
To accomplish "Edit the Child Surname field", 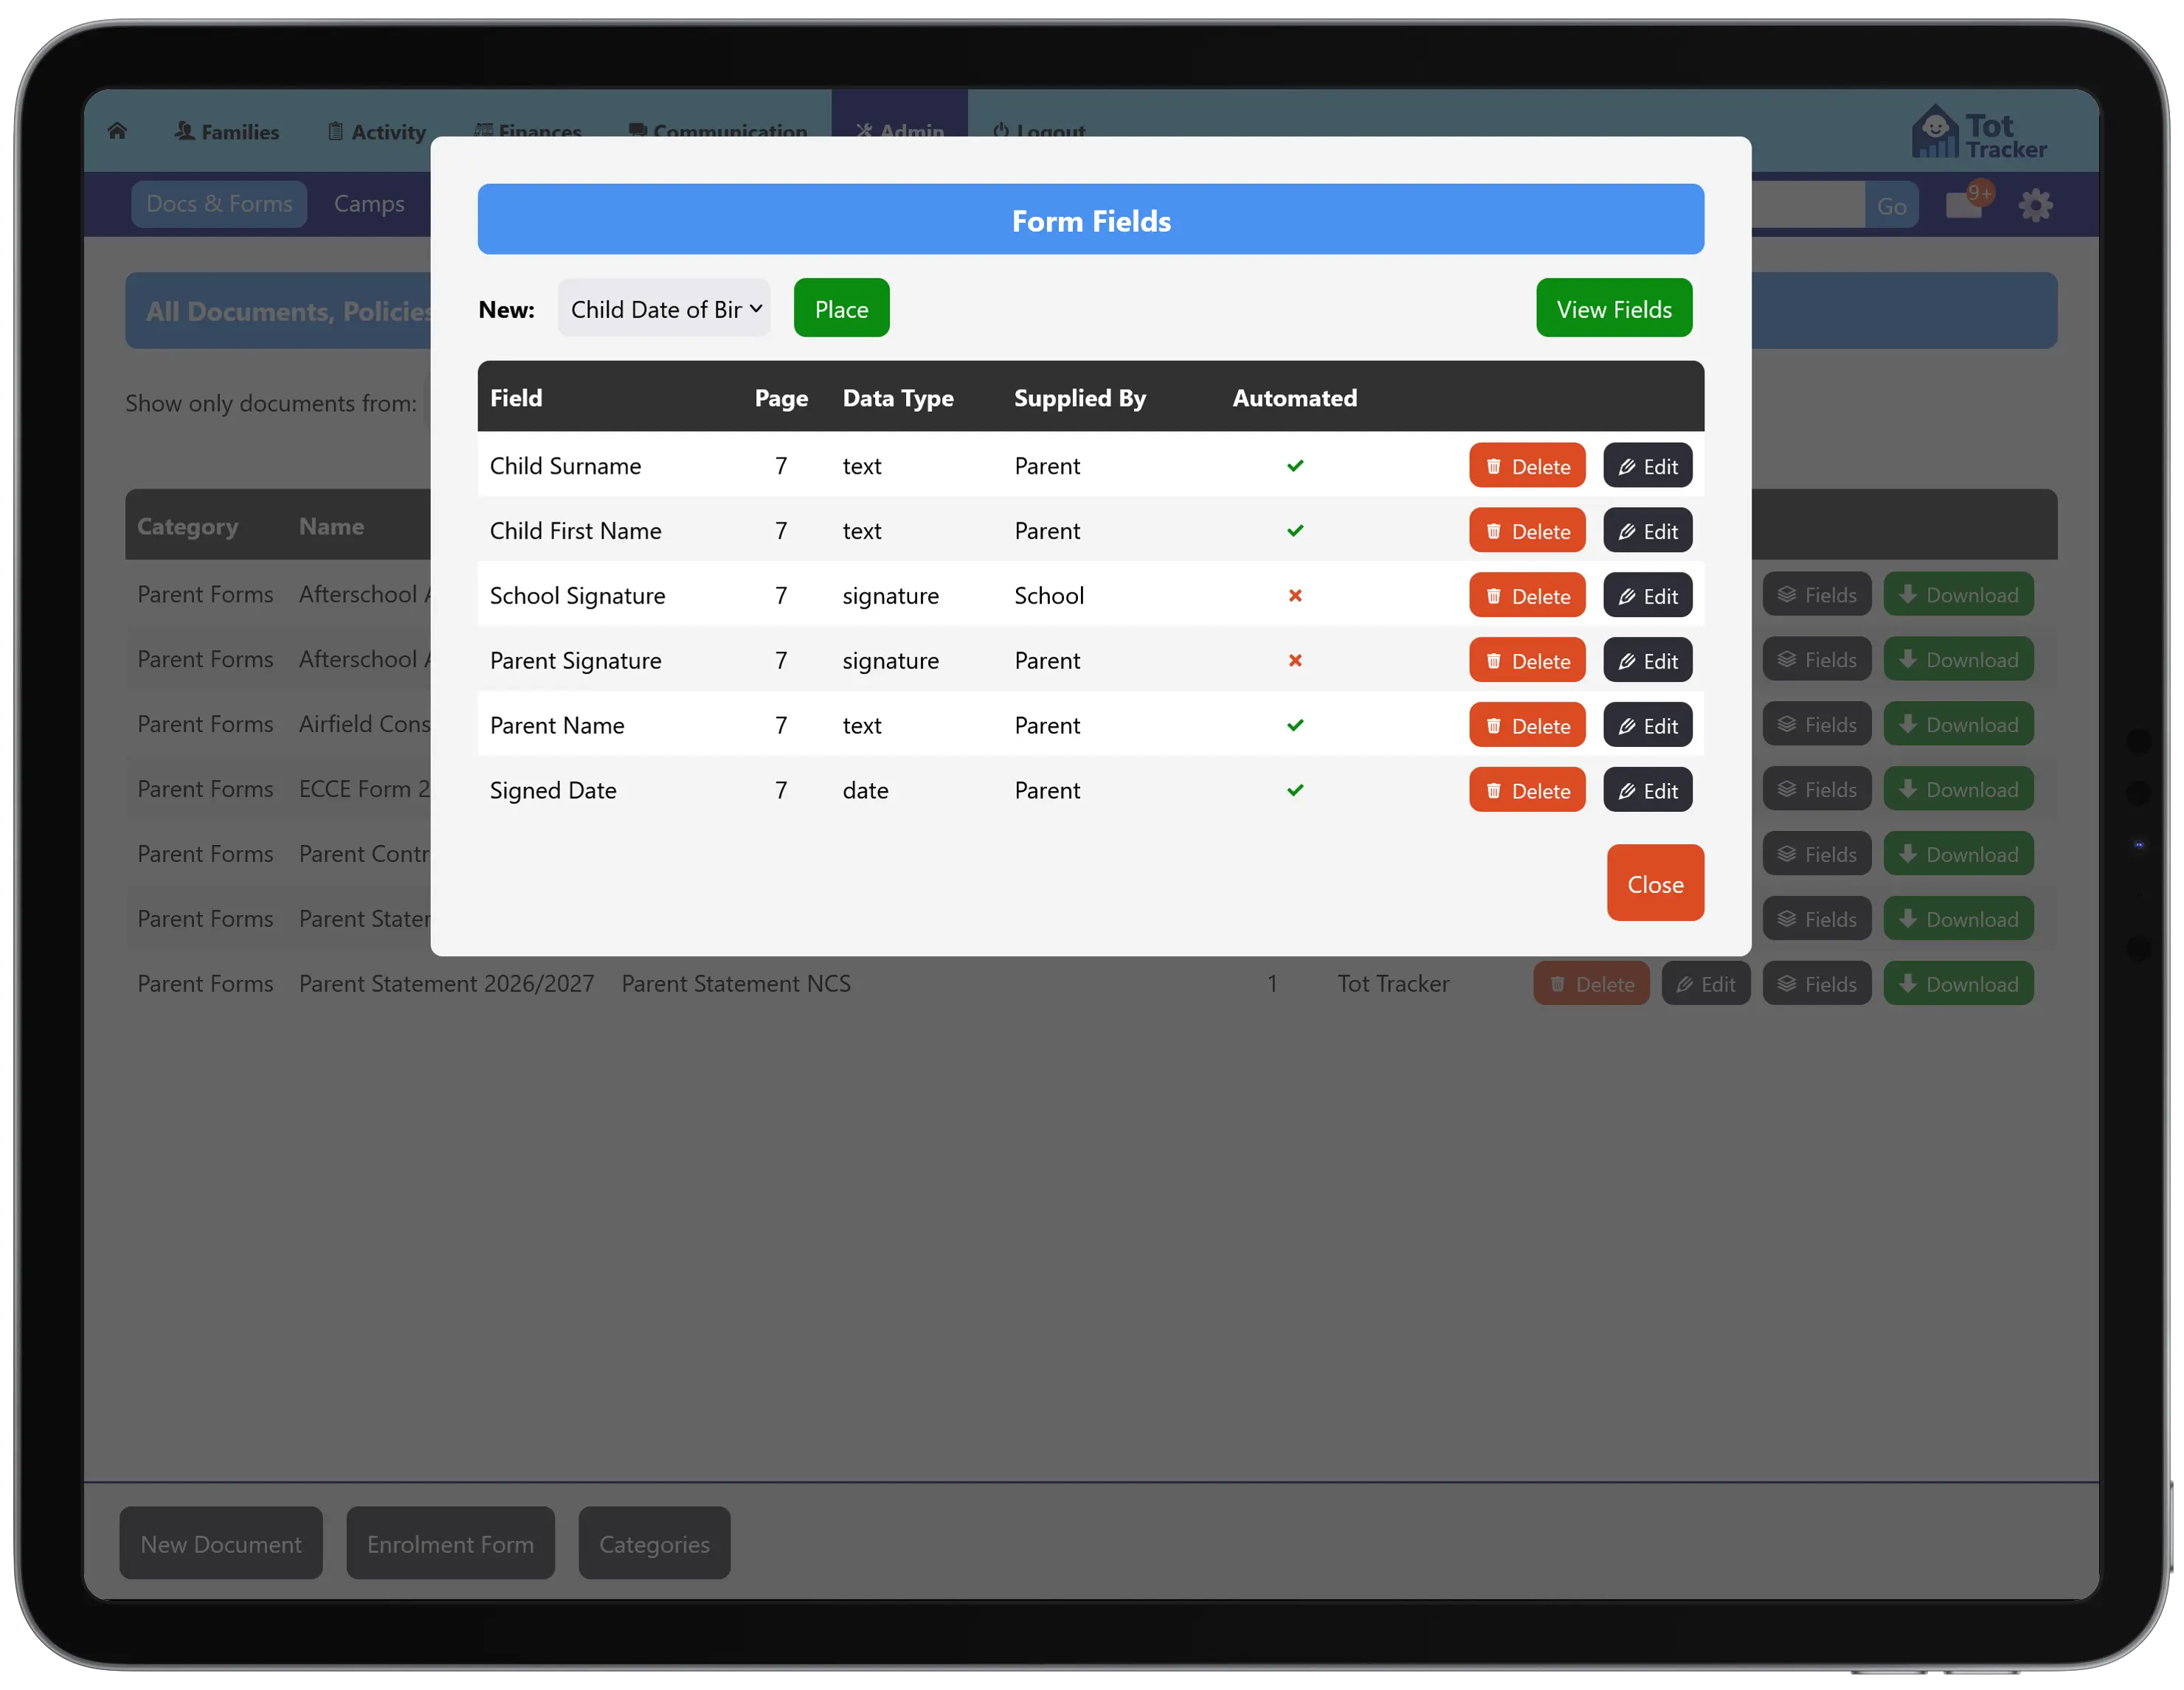I will tap(1647, 466).
